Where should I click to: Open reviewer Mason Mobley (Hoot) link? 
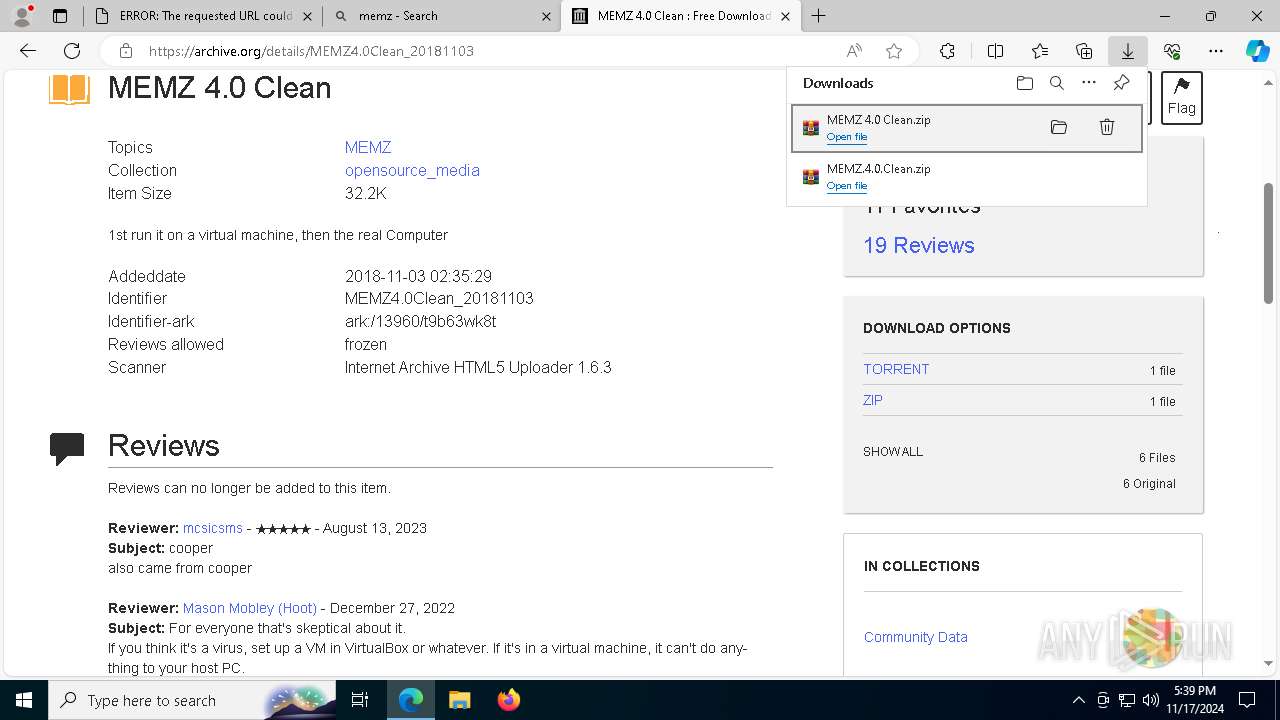[250, 608]
